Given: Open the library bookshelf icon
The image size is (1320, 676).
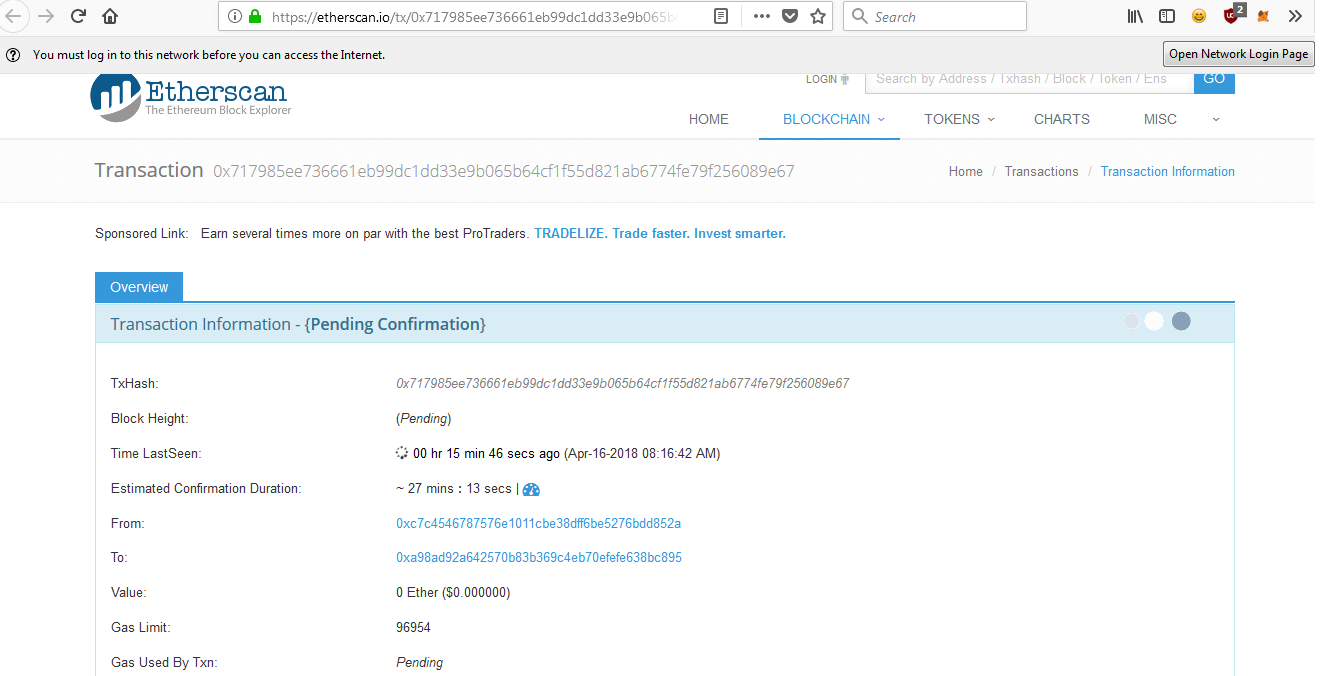Looking at the screenshot, I should coord(1135,17).
